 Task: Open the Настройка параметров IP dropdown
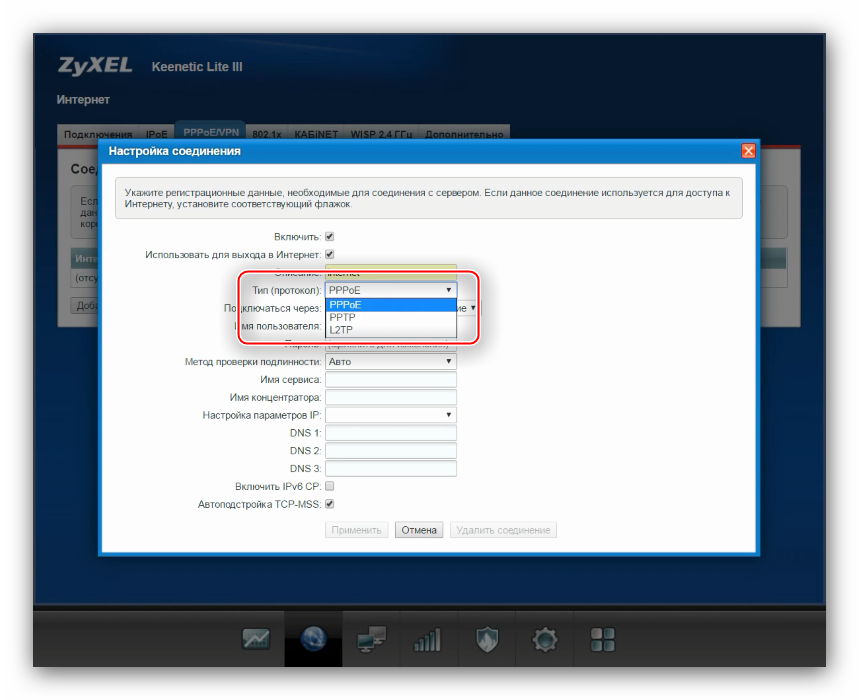click(x=391, y=414)
